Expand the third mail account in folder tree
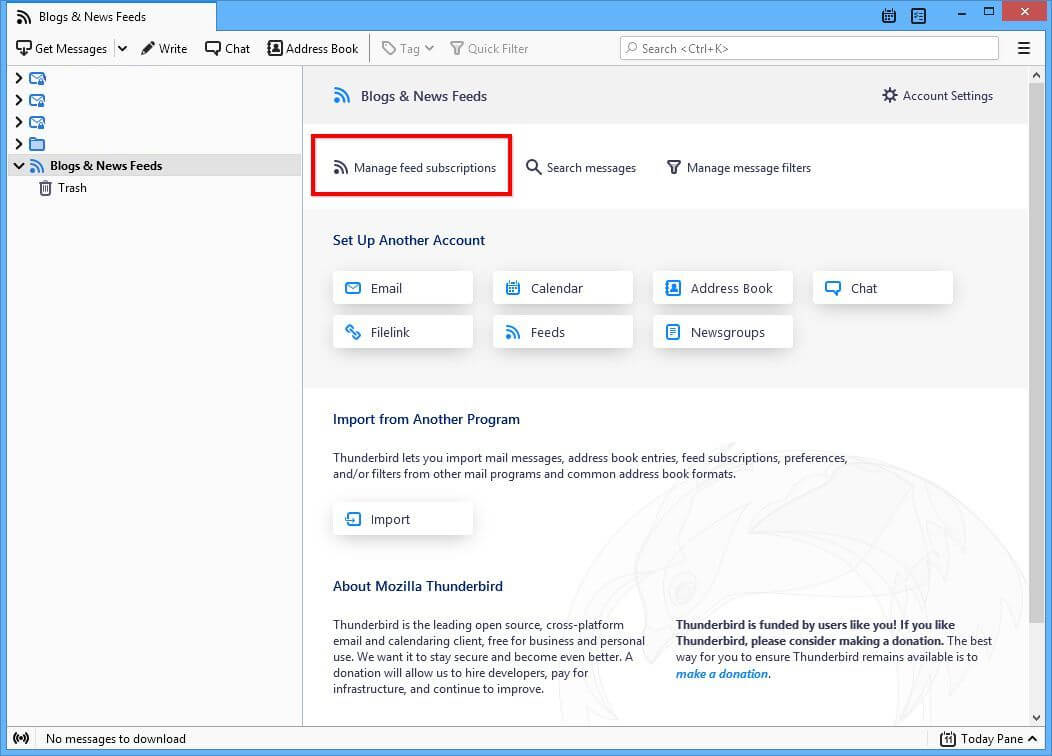 [19, 122]
